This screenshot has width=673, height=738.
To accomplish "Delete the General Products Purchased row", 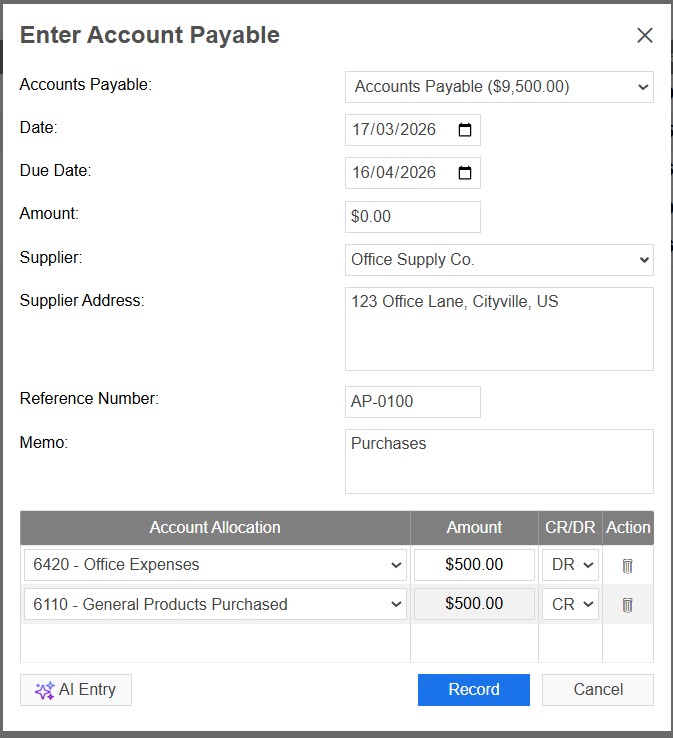I will click(x=627, y=605).
